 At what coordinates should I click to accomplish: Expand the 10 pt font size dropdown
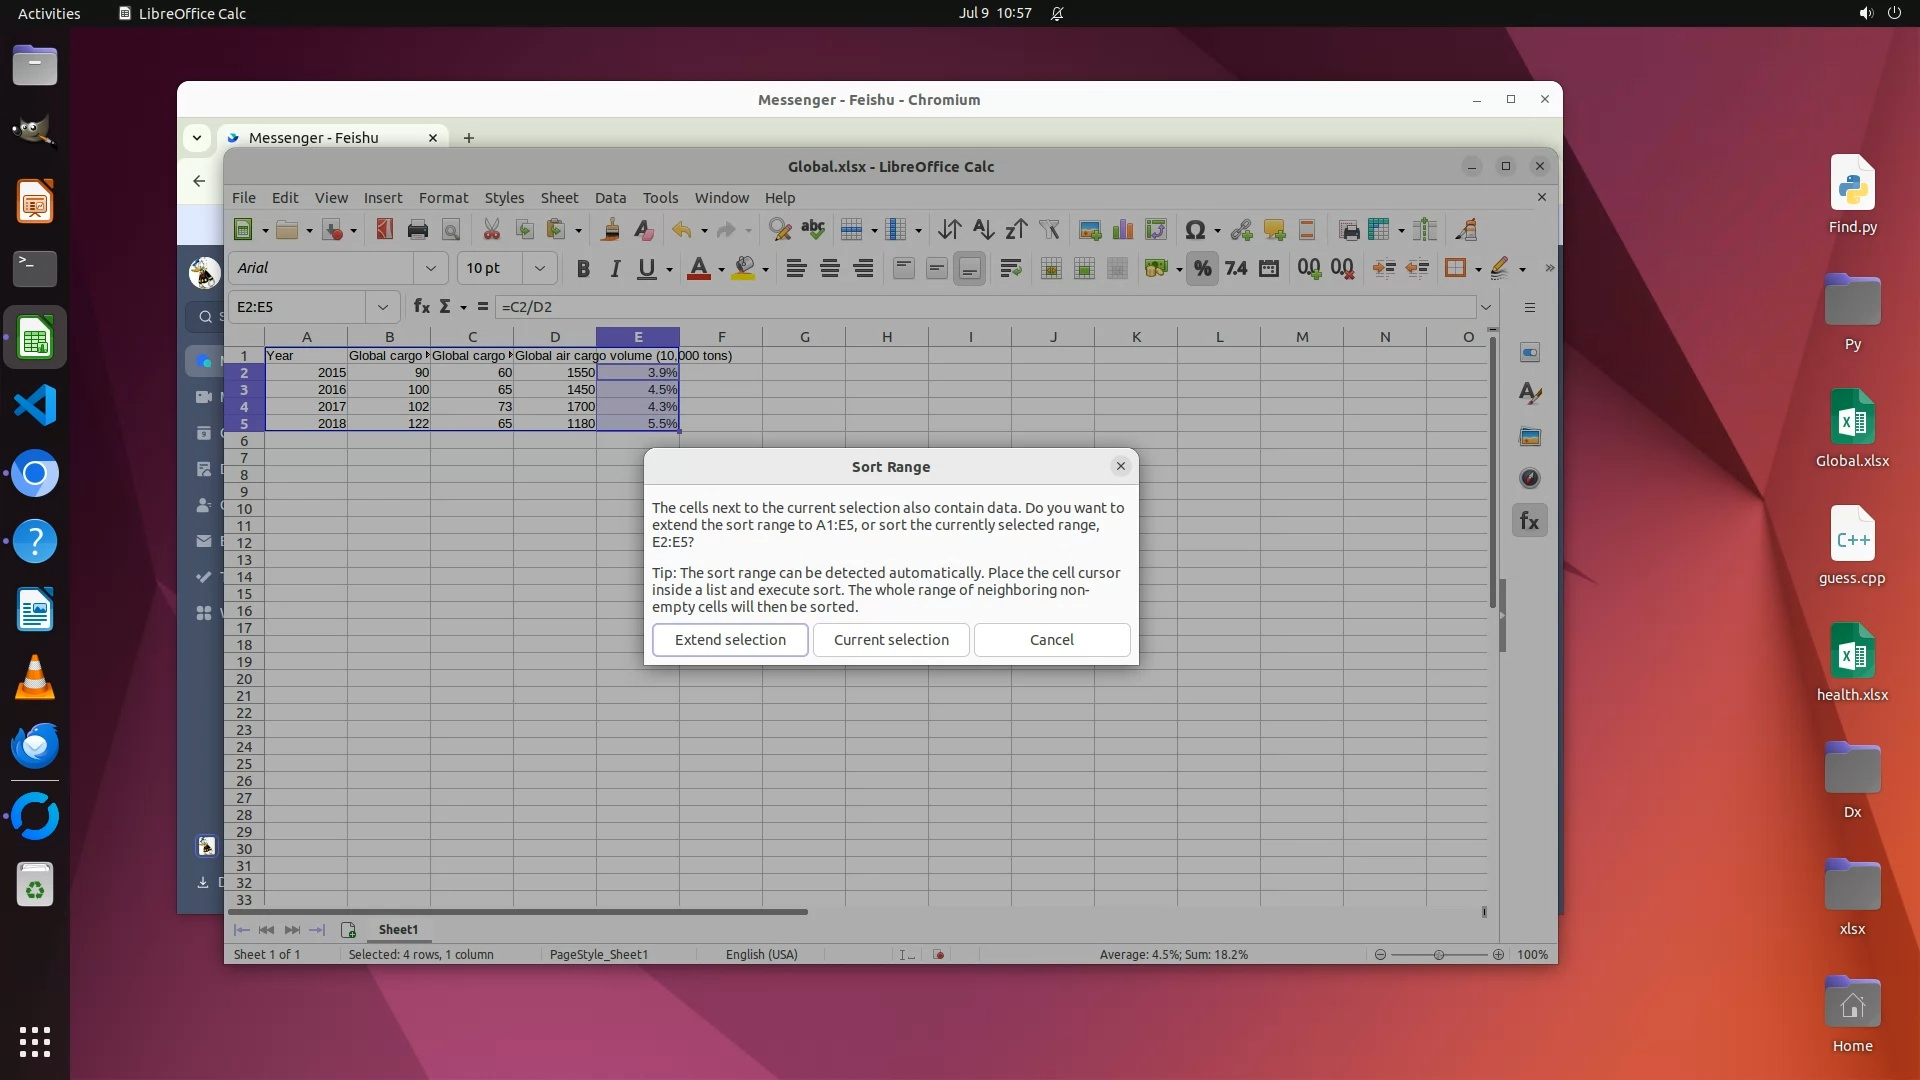coord(540,268)
